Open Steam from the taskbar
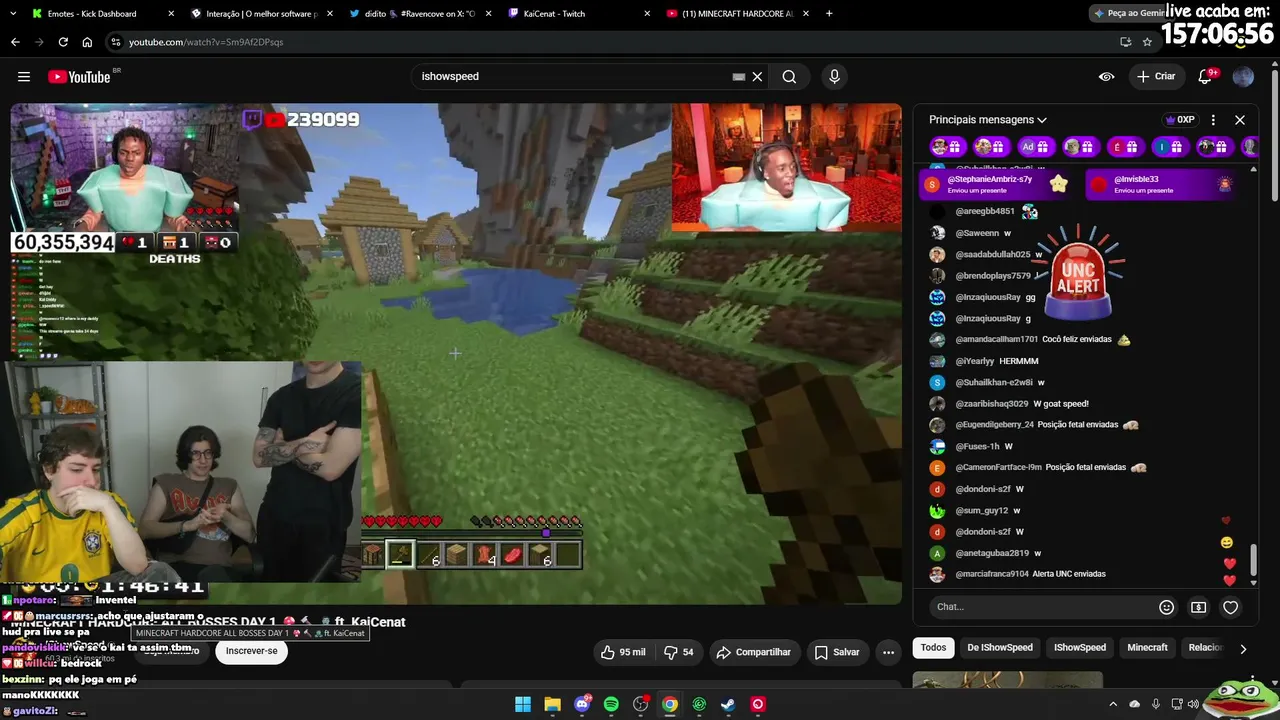This screenshot has height=720, width=1280. click(x=728, y=705)
